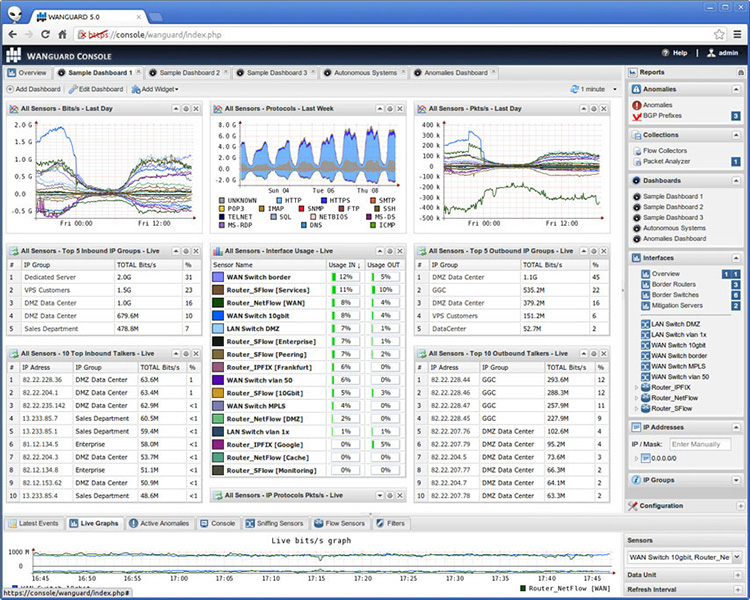Open the Latest Events bottom tab

(x=33, y=523)
